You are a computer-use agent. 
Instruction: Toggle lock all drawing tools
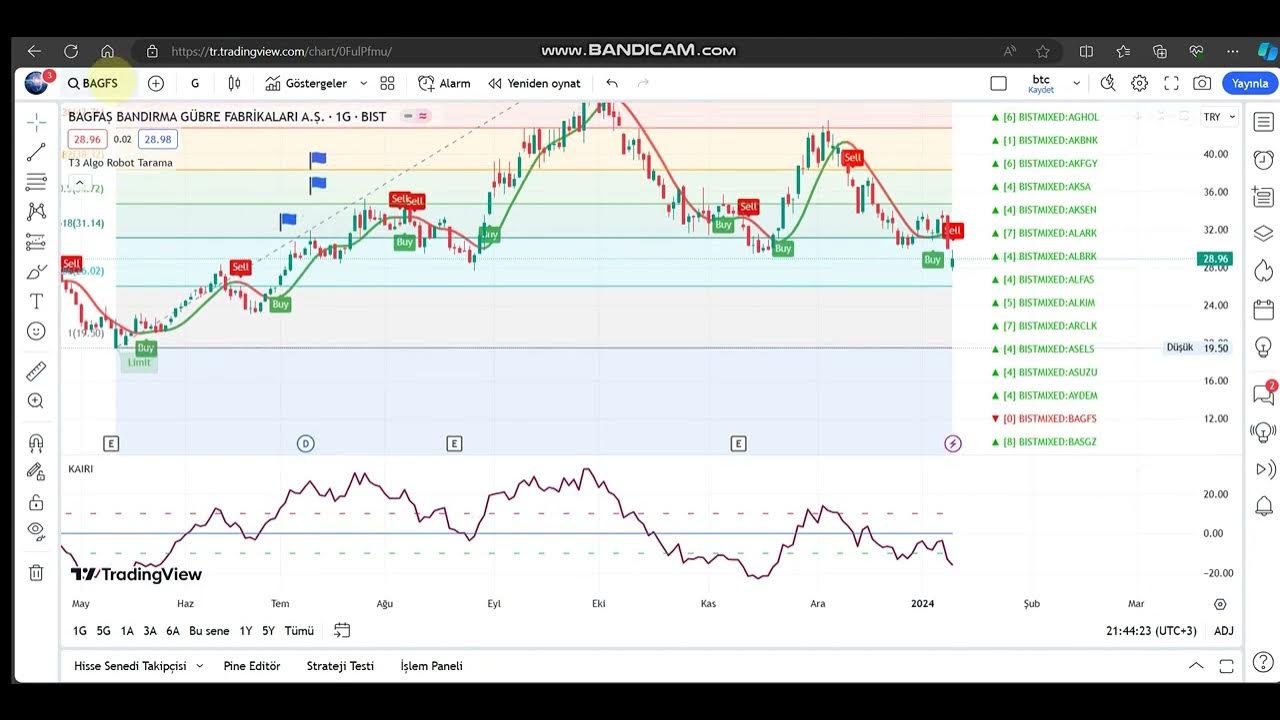(x=36, y=502)
